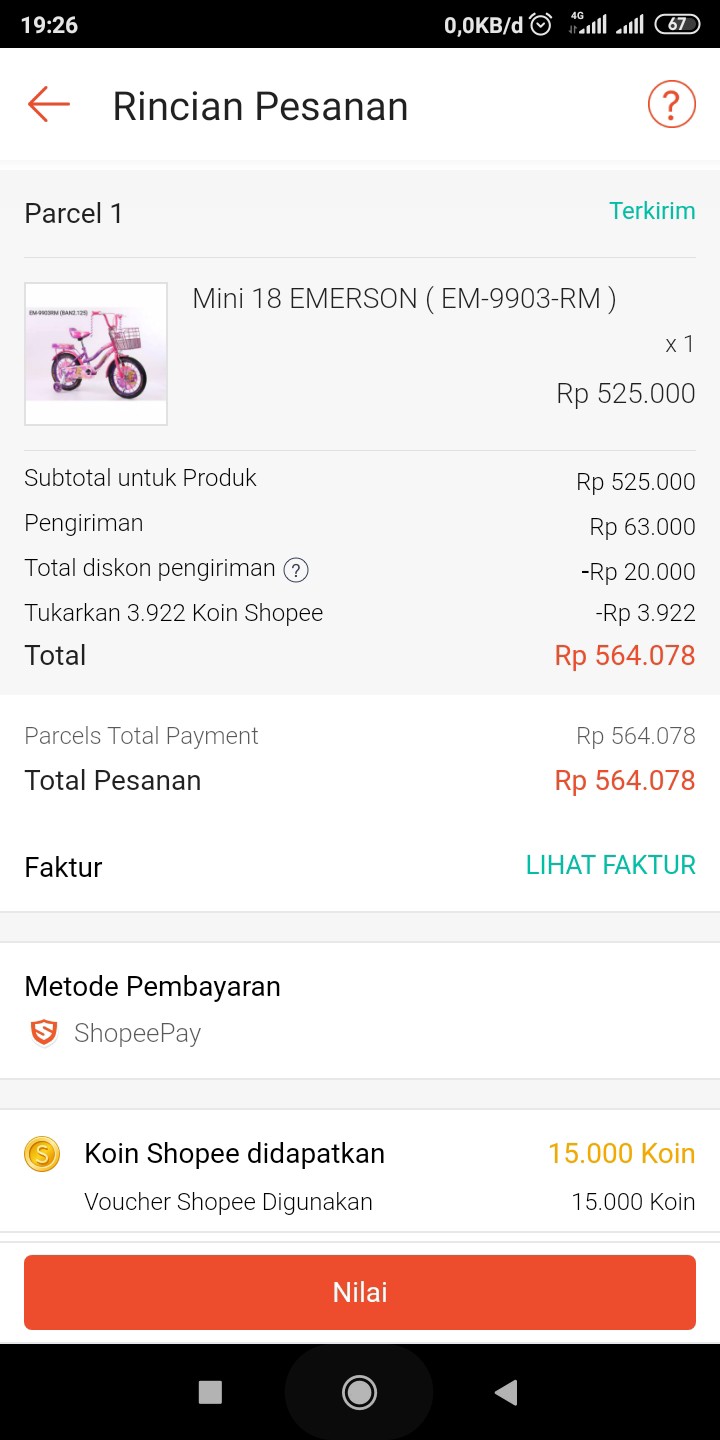The width and height of the screenshot is (720, 1440).
Task: Tap the ShopeePay logo icon
Action: (44, 1032)
